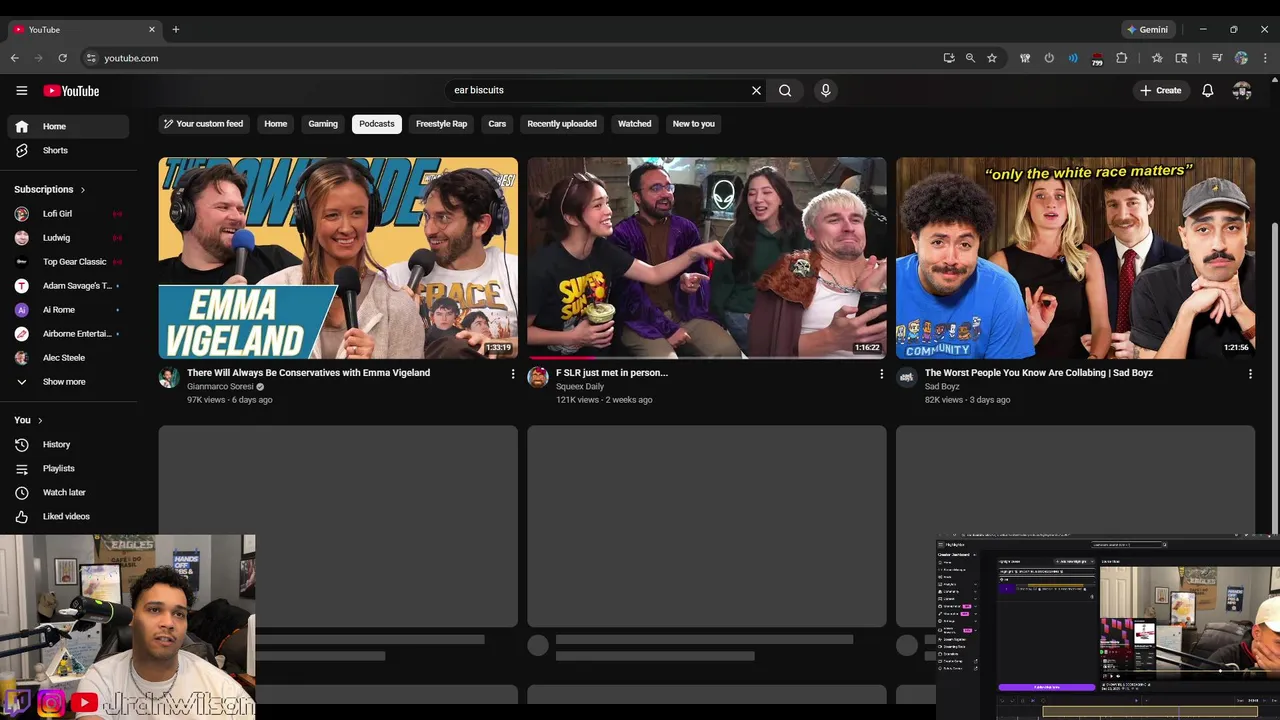Submit search with the magnifier button
1280x720 pixels.
pos(785,90)
